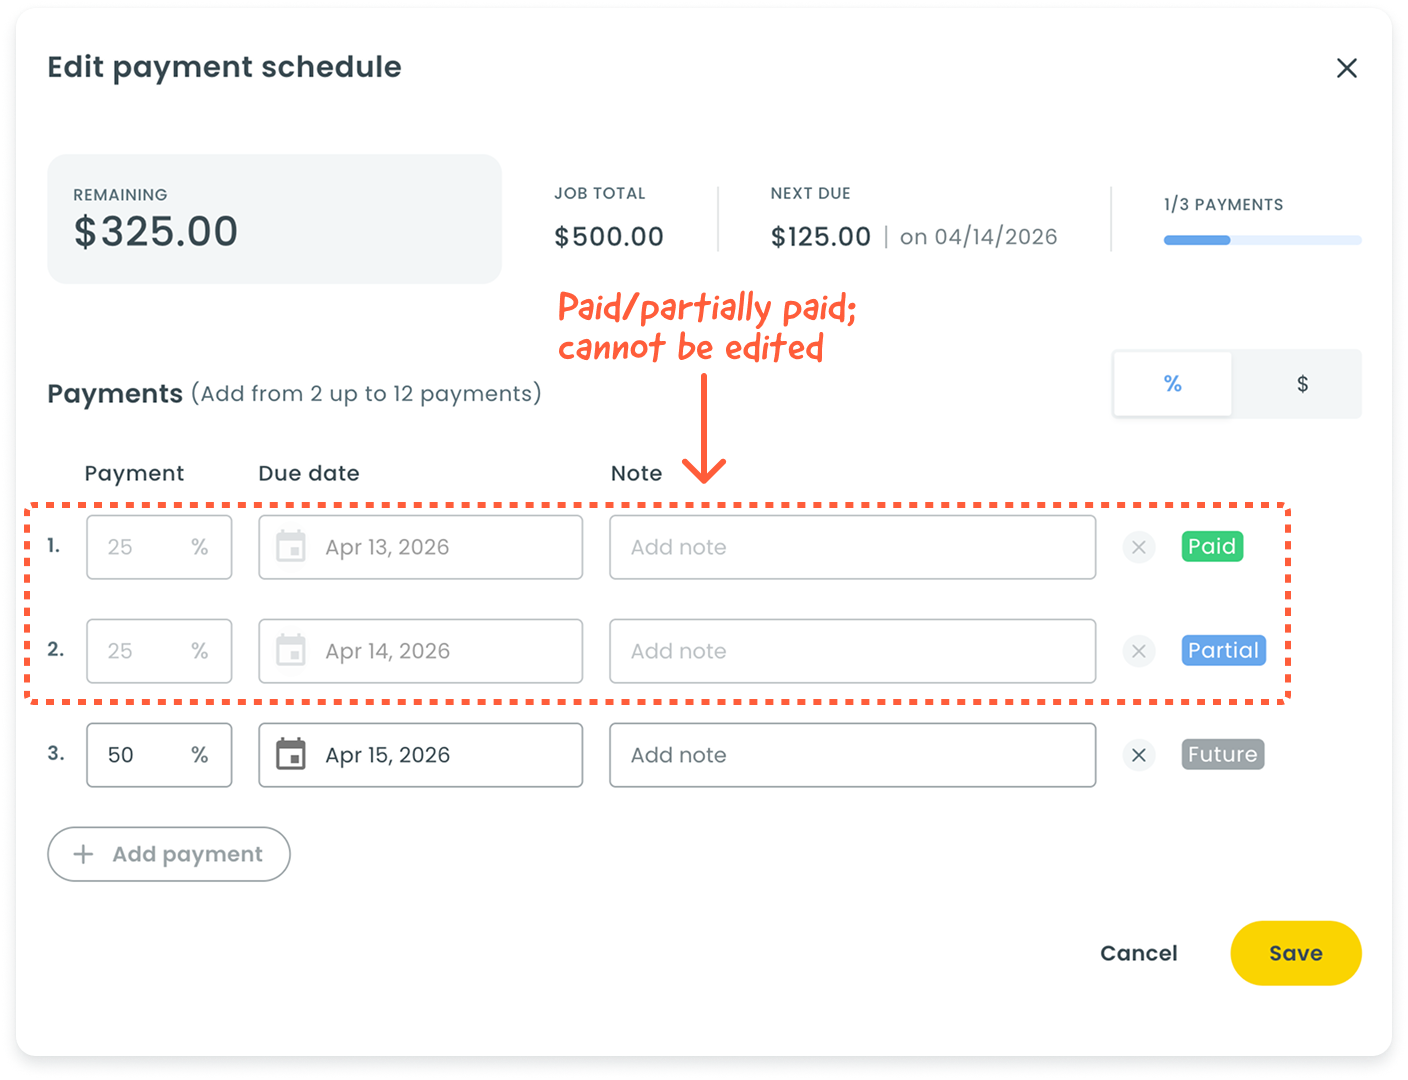Click the 1/3 payments progress bar
The width and height of the screenshot is (1408, 1080).
click(x=1262, y=240)
